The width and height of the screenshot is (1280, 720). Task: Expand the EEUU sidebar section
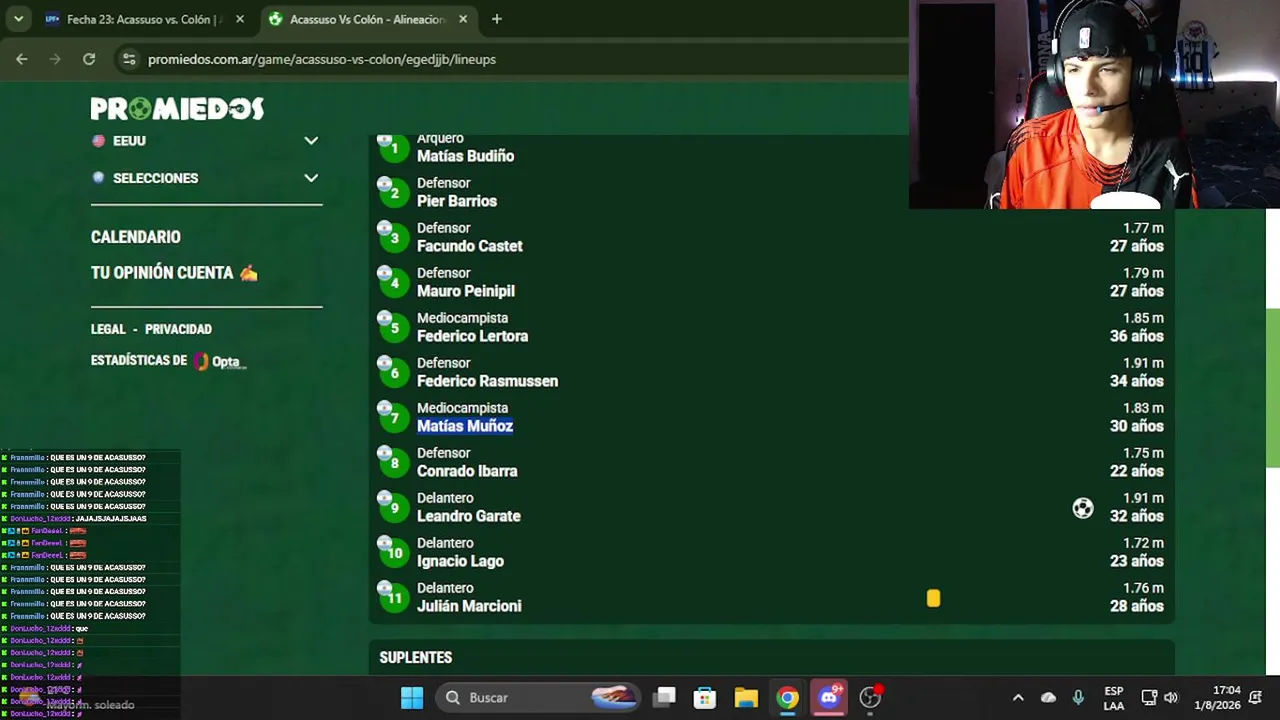205,141
